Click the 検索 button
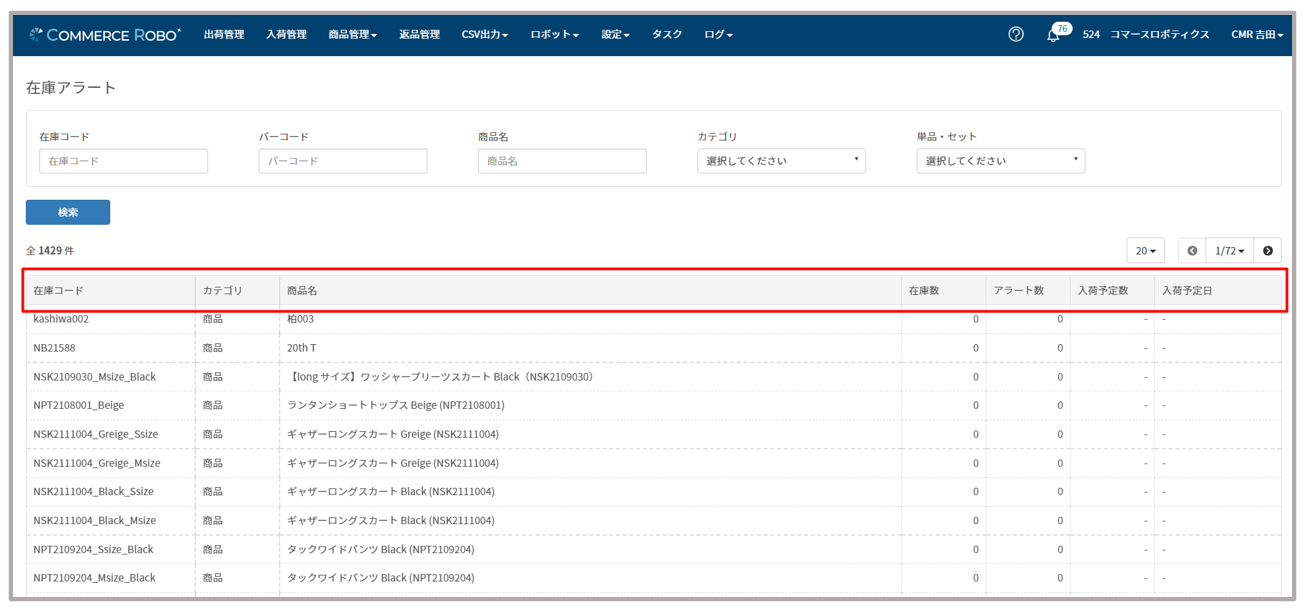Viewport: 1305px width, 610px height. click(68, 212)
